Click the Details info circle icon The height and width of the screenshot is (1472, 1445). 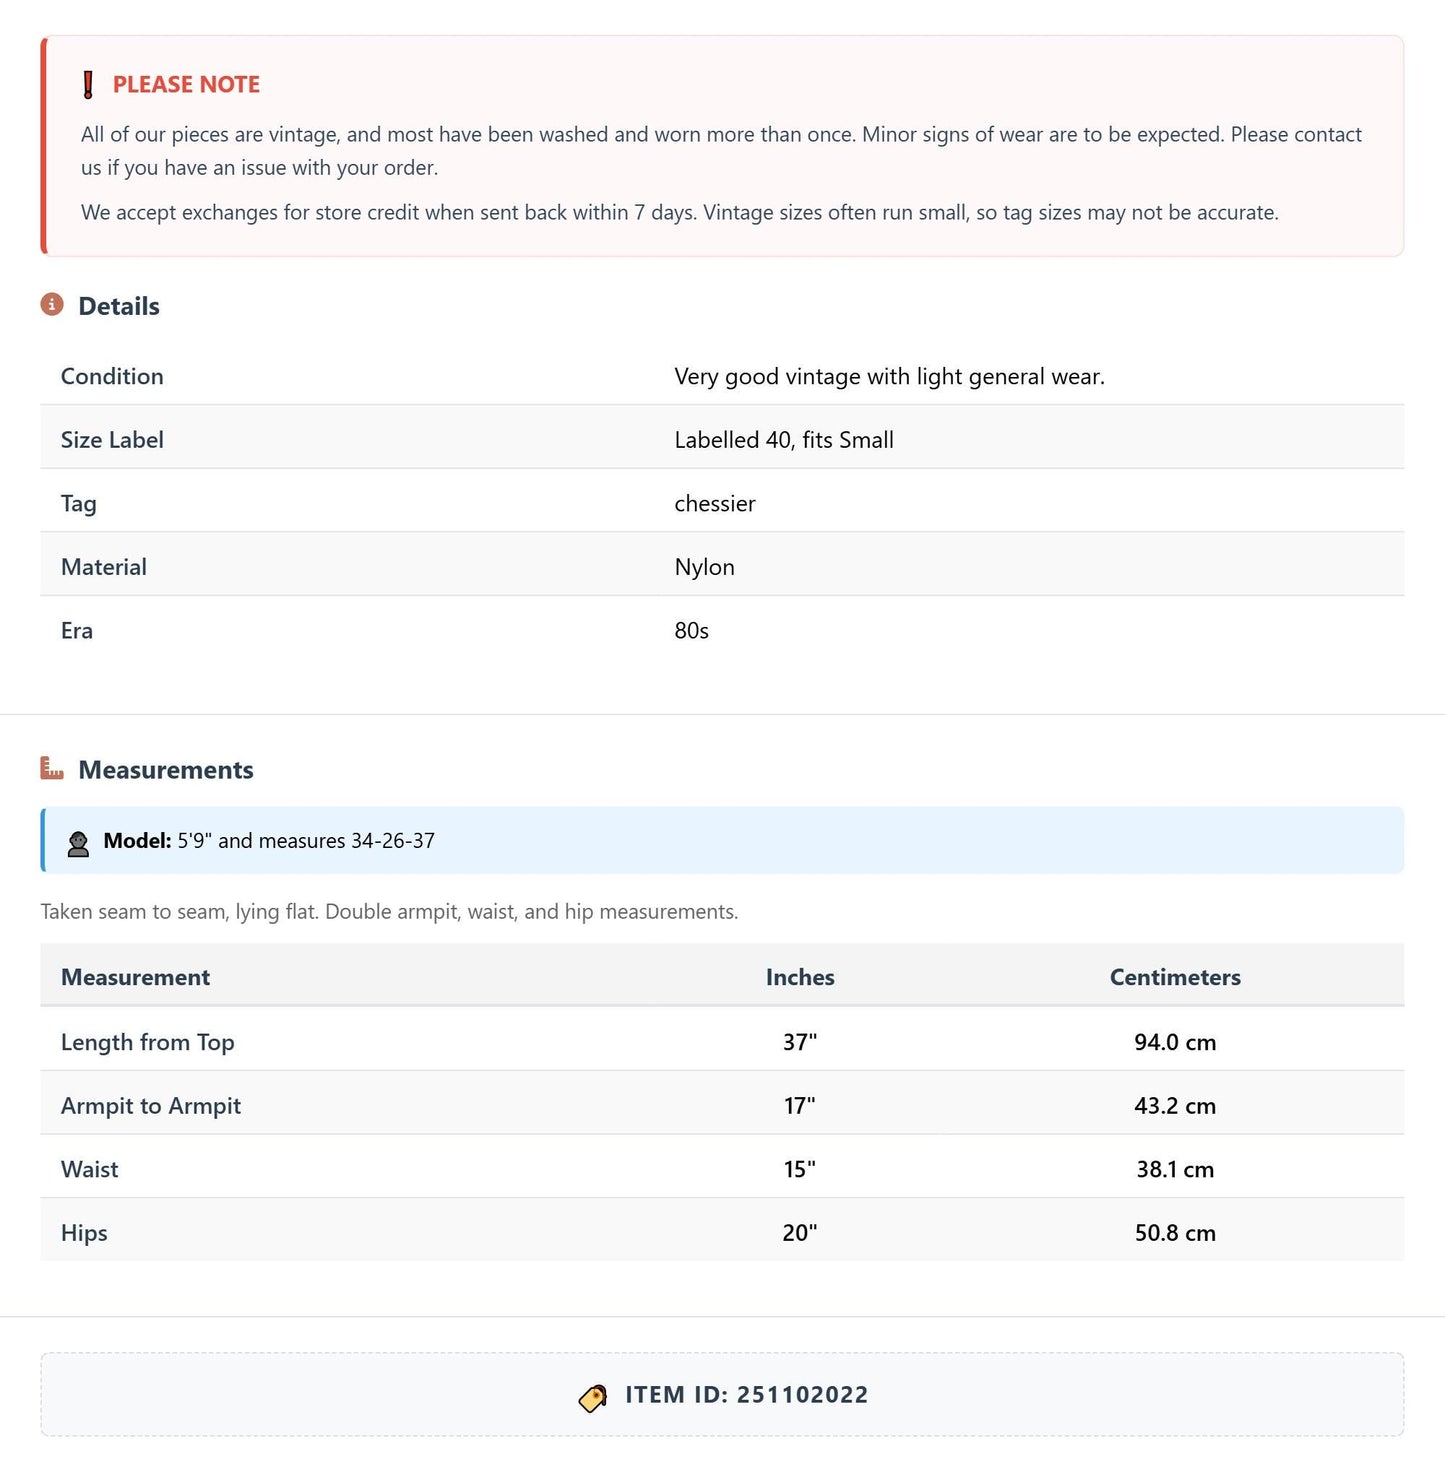coord(52,304)
